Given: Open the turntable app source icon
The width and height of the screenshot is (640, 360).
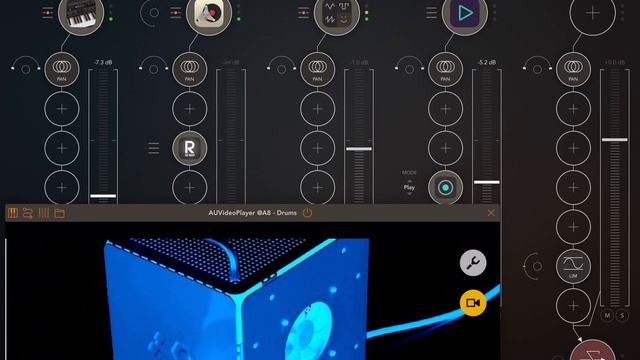Looking at the screenshot, I should tap(209, 14).
